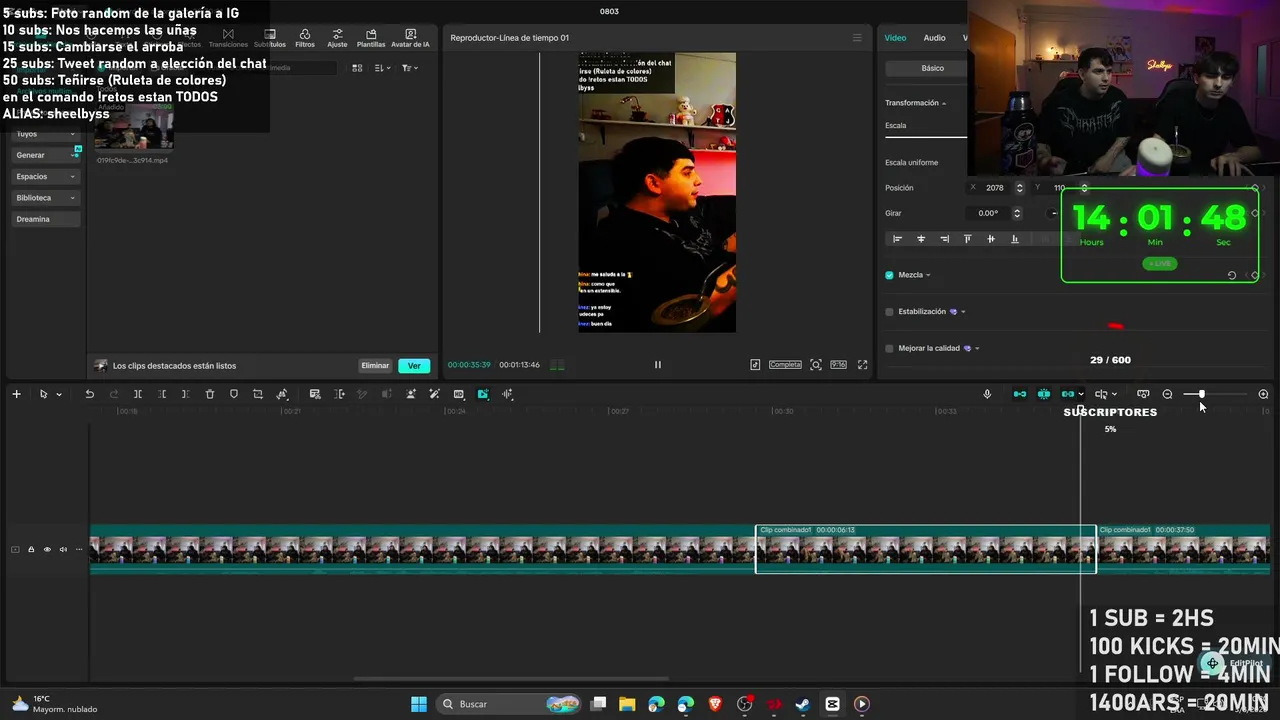Screen dimensions: 1280x720
Task: Expand the Tuyos sidebar section
Action: (x=45, y=134)
